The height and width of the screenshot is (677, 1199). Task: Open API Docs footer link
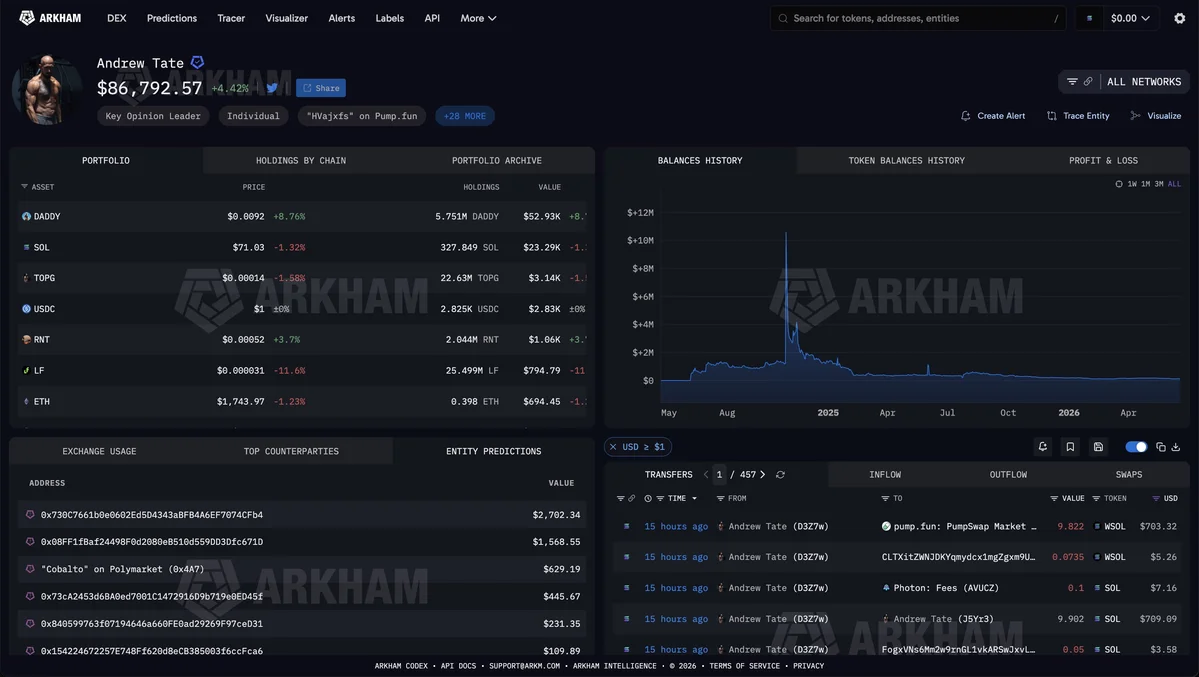point(458,666)
